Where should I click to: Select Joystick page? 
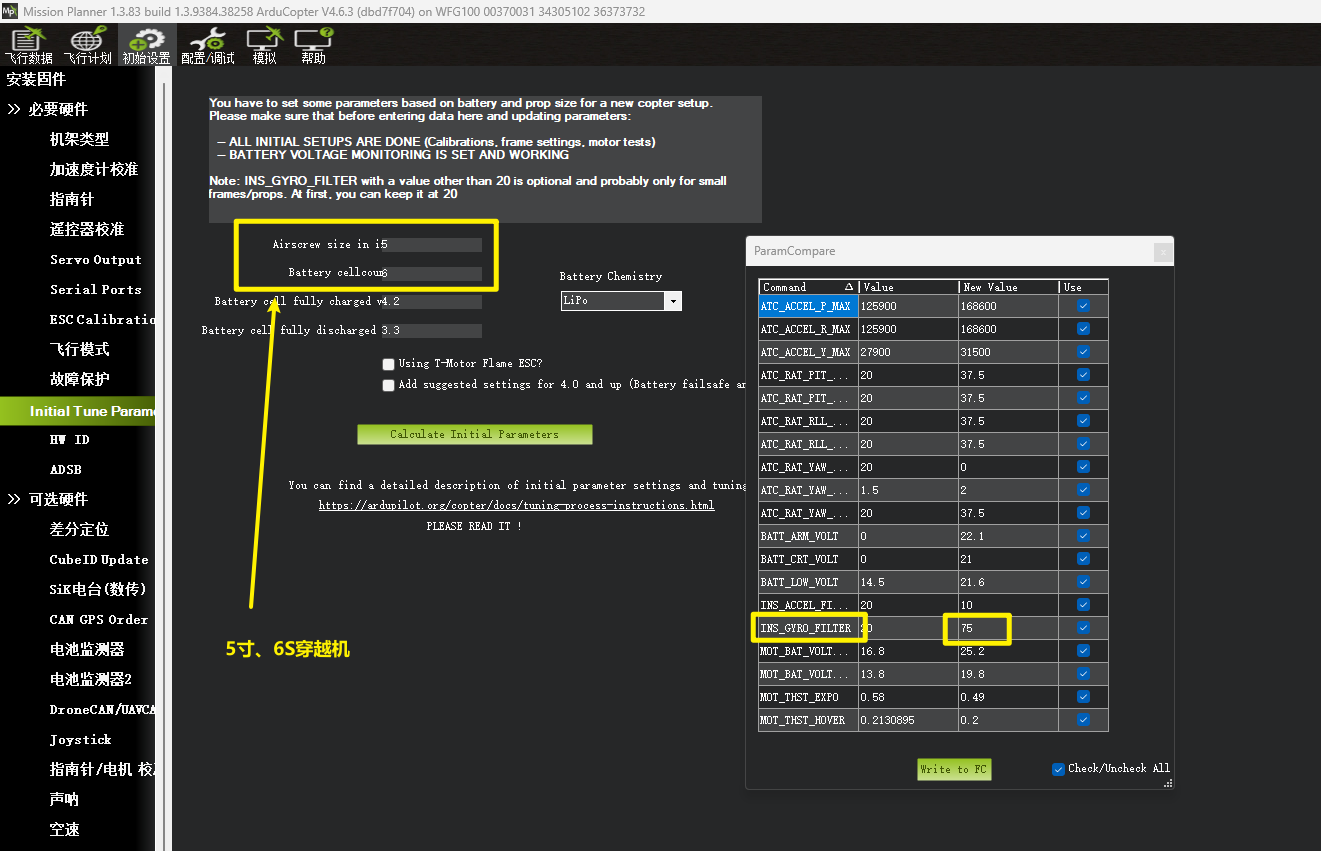click(x=80, y=739)
